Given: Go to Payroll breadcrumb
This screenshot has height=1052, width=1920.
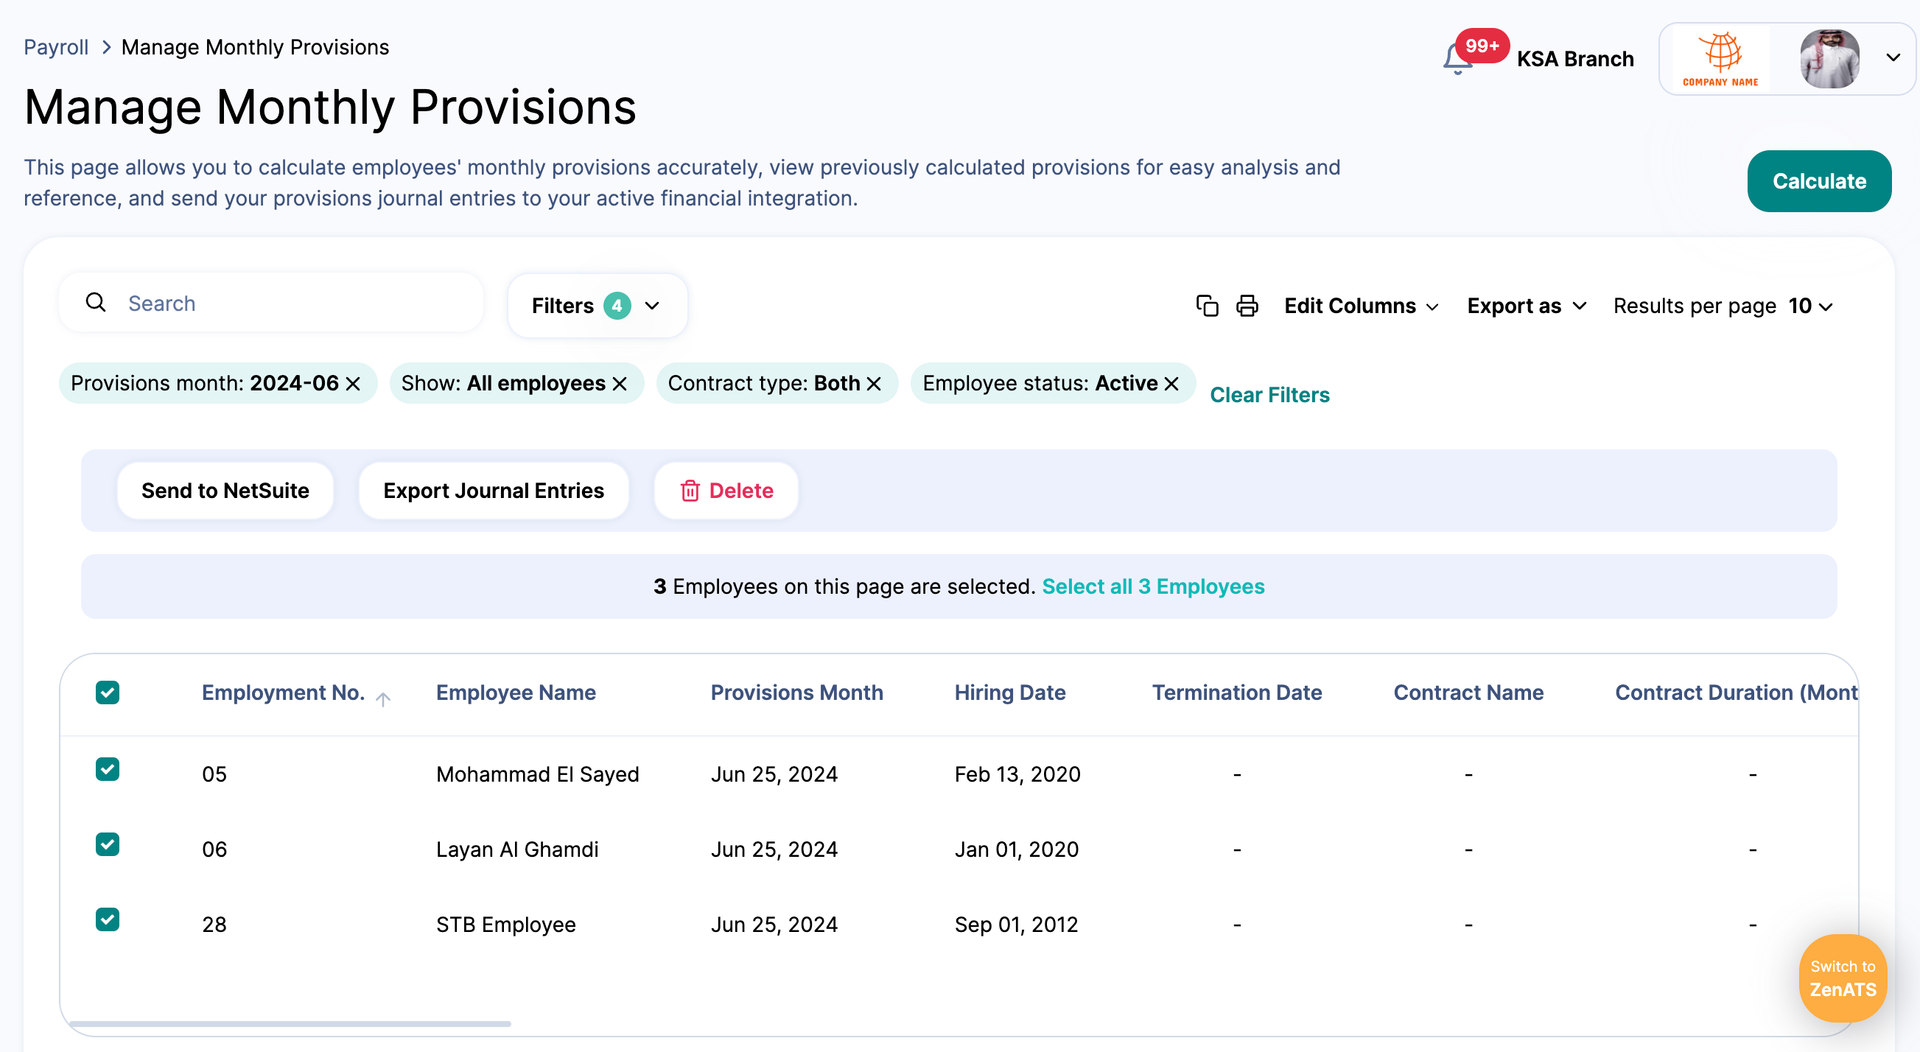Looking at the screenshot, I should tap(56, 47).
